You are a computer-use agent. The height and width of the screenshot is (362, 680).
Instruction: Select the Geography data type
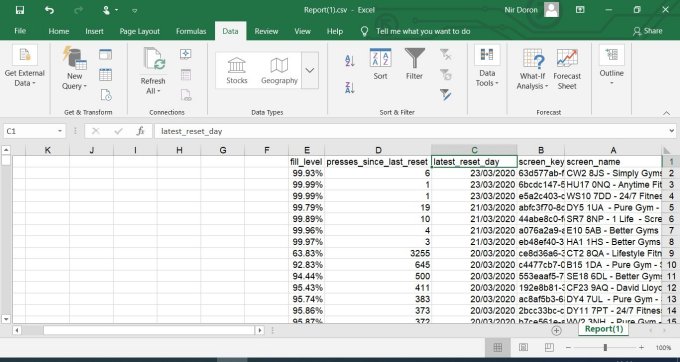[x=279, y=71]
